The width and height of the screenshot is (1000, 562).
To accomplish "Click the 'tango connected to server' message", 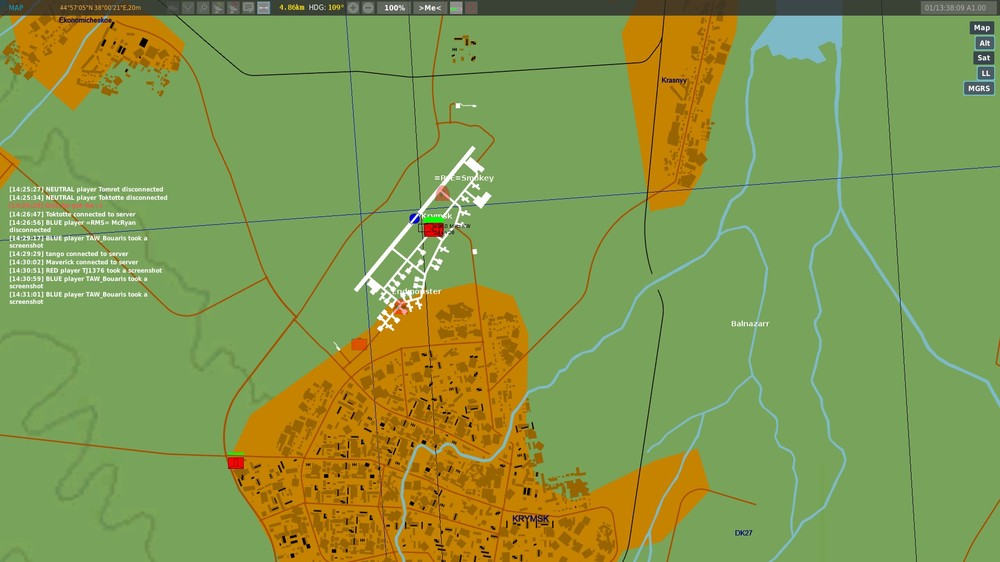I will (x=68, y=254).
